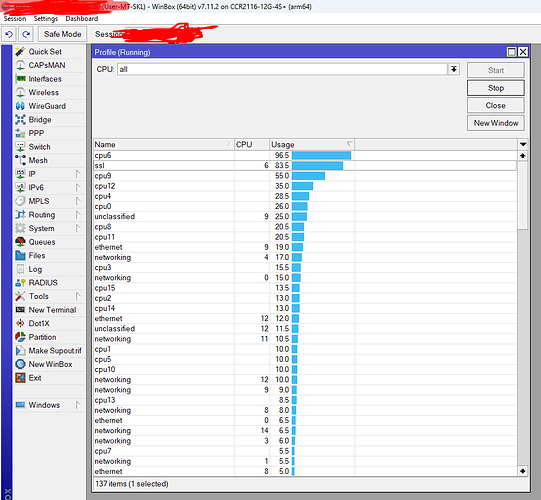The width and height of the screenshot is (541, 500).
Task: Open the table columns dropdown arrow
Action: [x=523, y=145]
